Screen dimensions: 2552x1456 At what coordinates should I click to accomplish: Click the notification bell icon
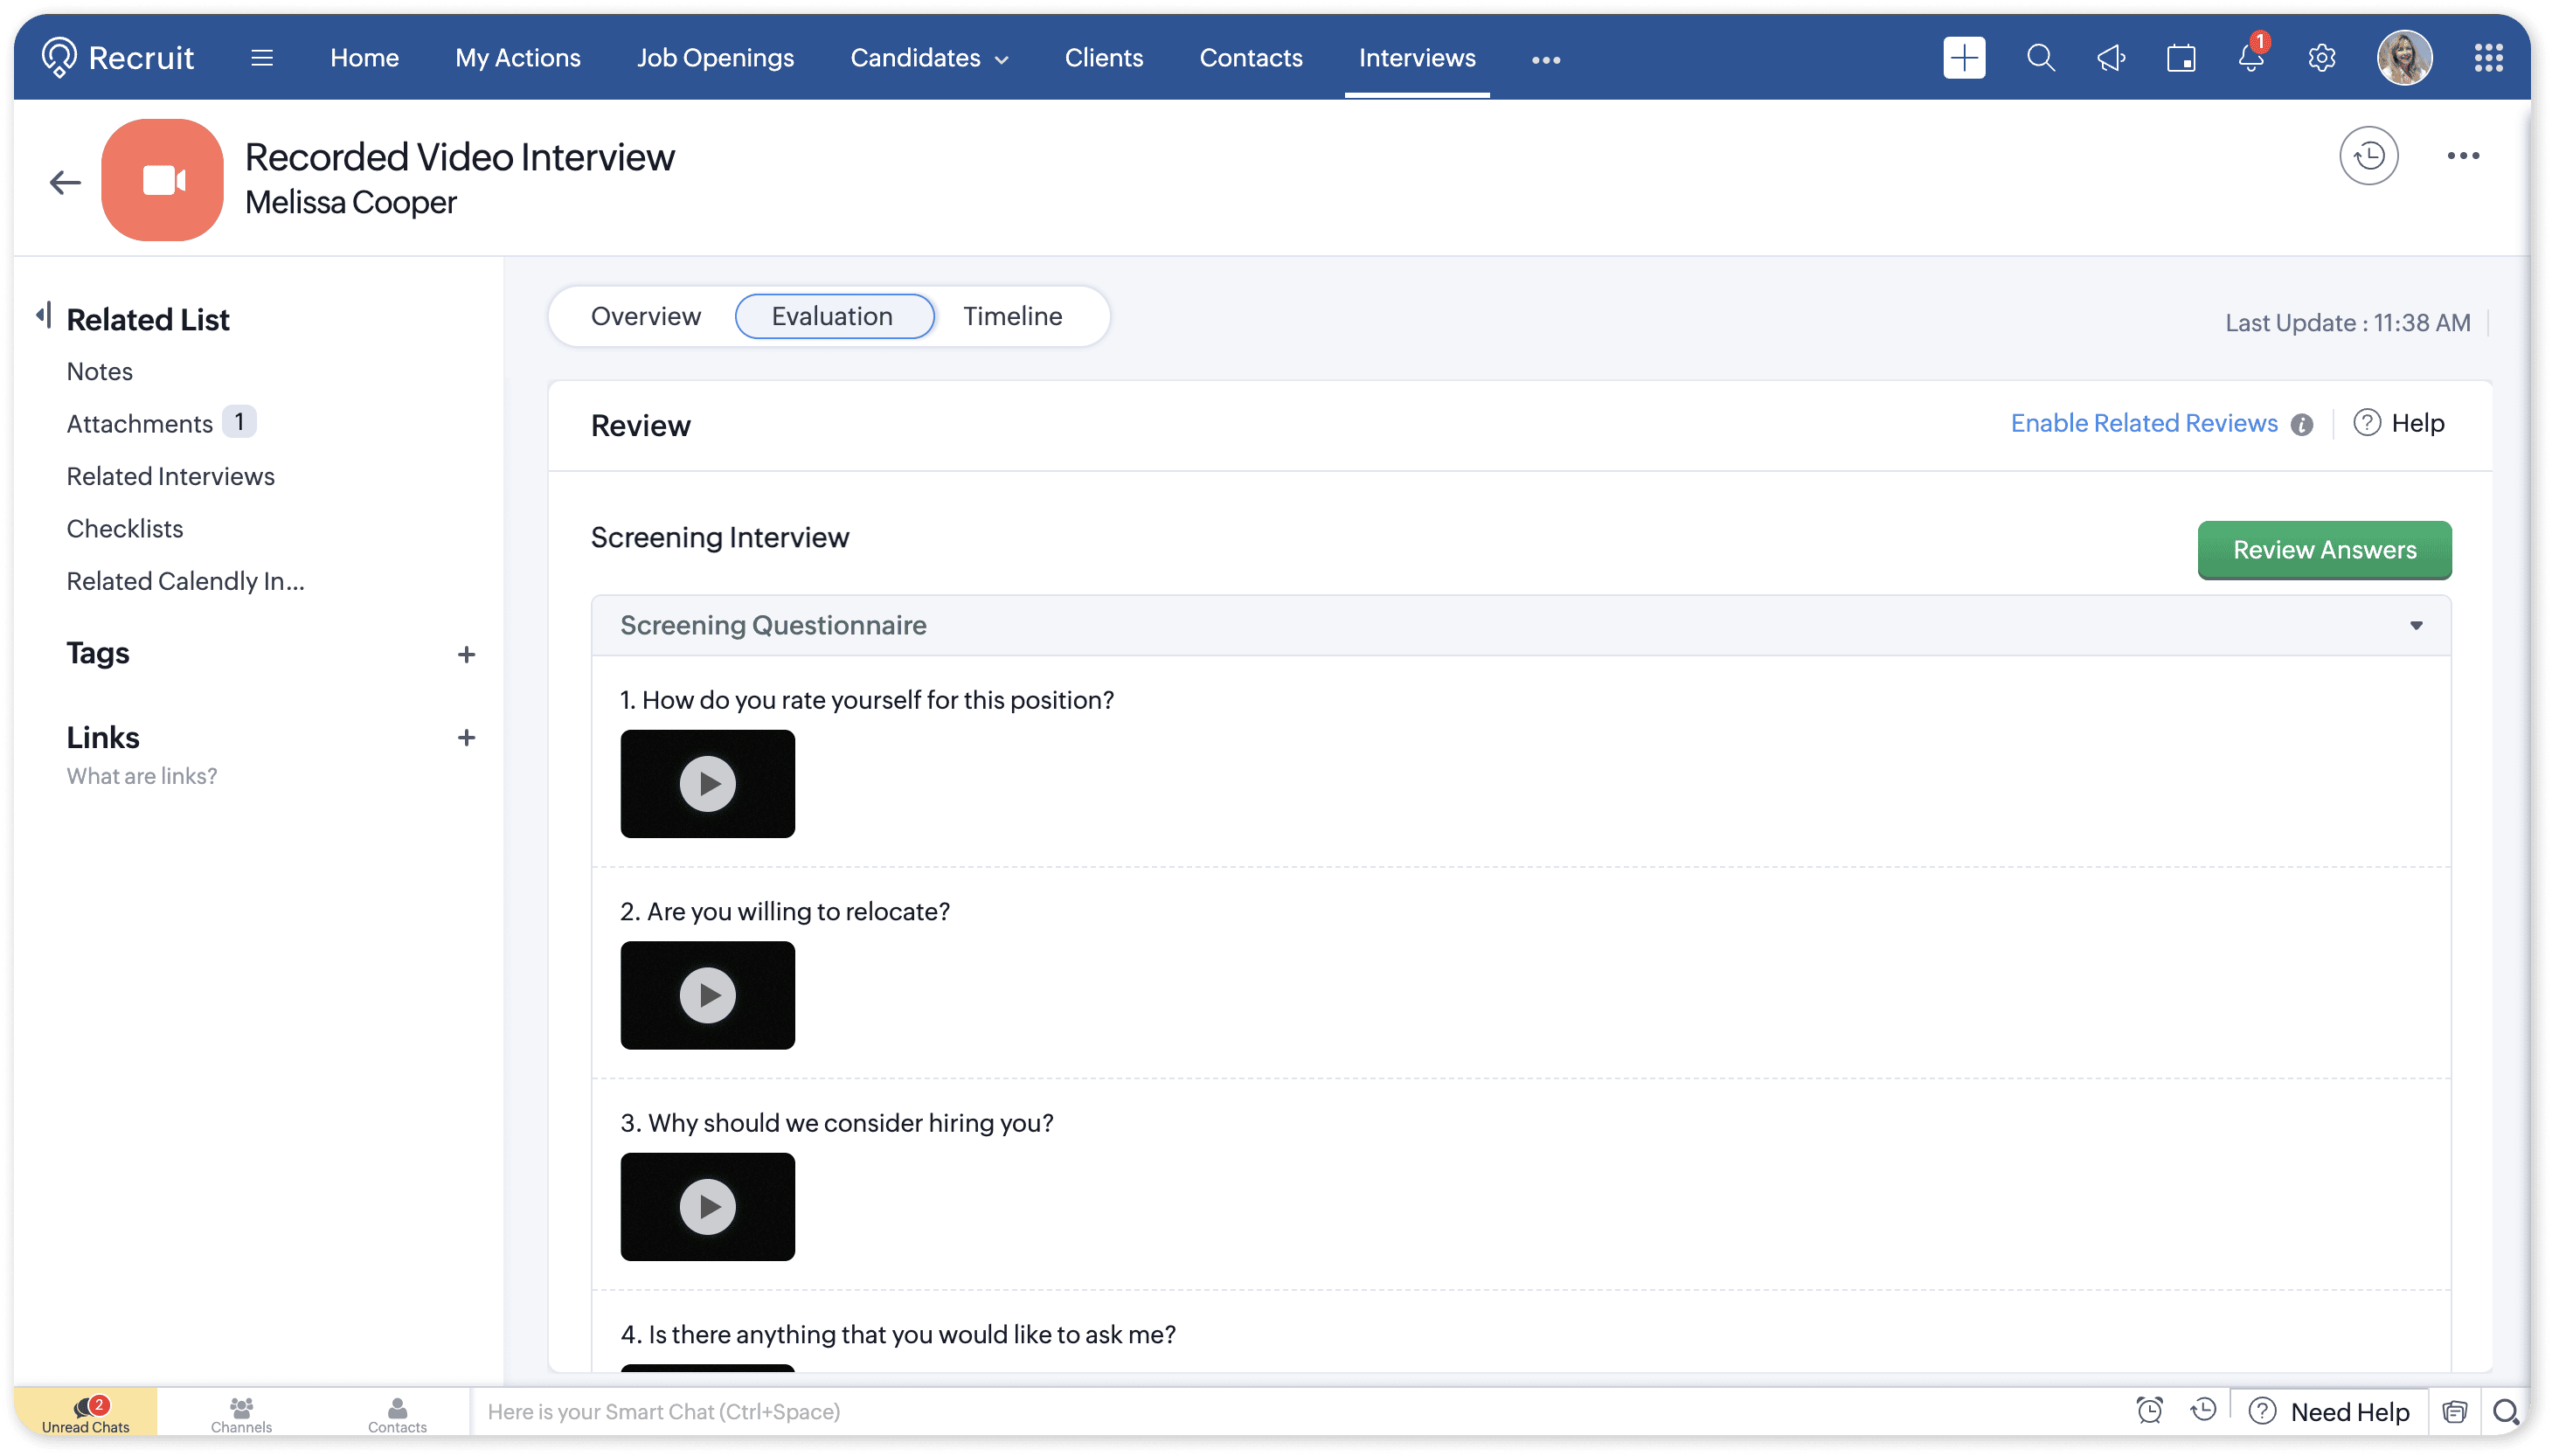2251,58
